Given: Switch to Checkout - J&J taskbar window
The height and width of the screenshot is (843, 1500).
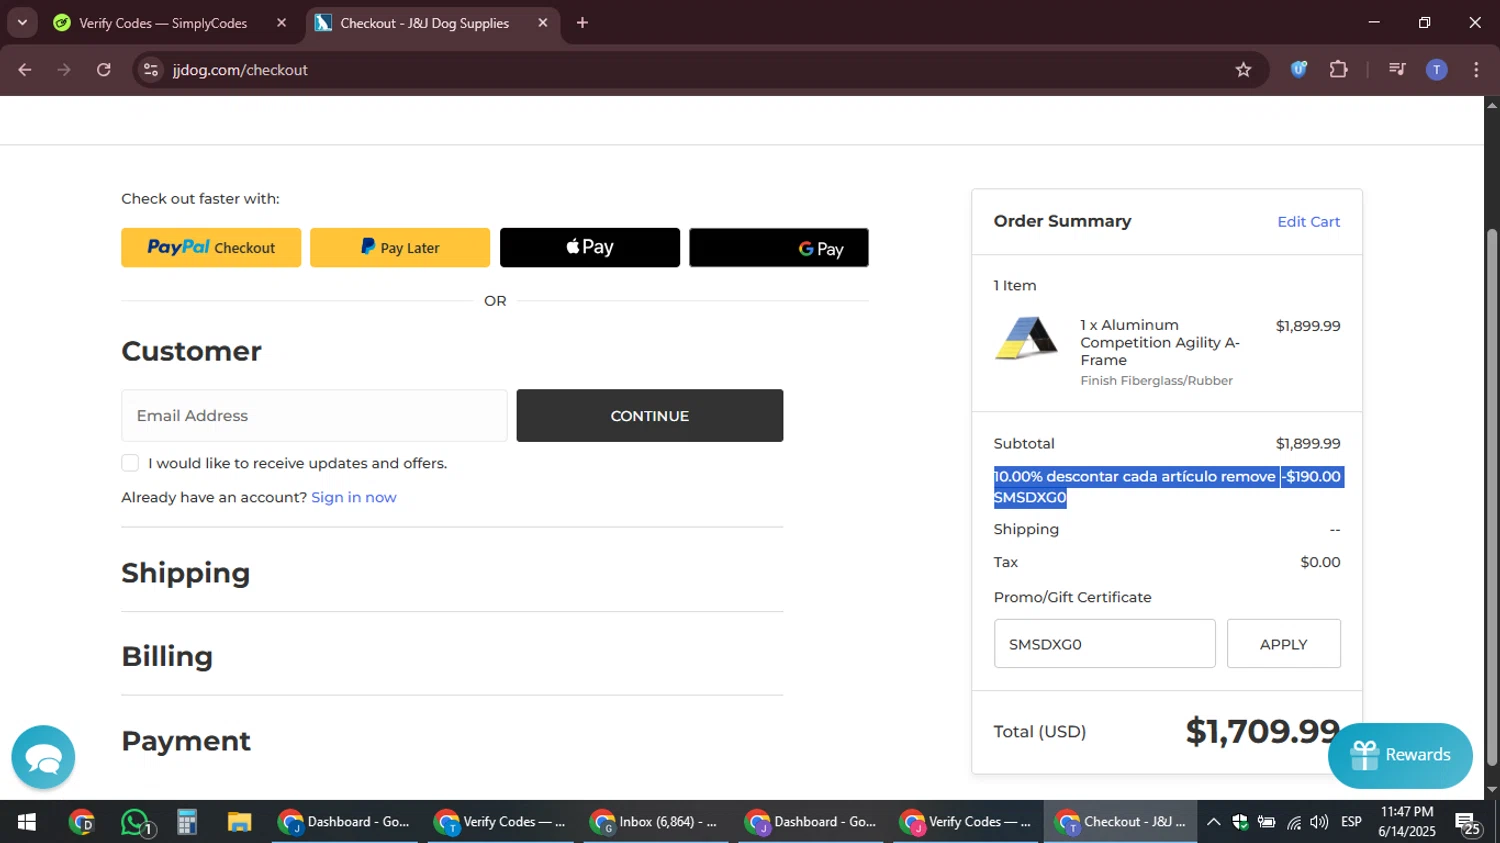Looking at the screenshot, I should click(1121, 822).
